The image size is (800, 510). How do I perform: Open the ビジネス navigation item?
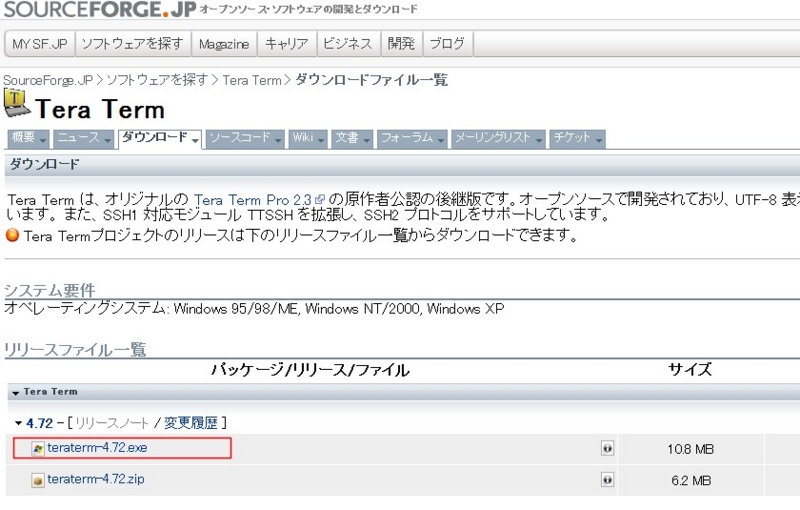click(x=348, y=44)
